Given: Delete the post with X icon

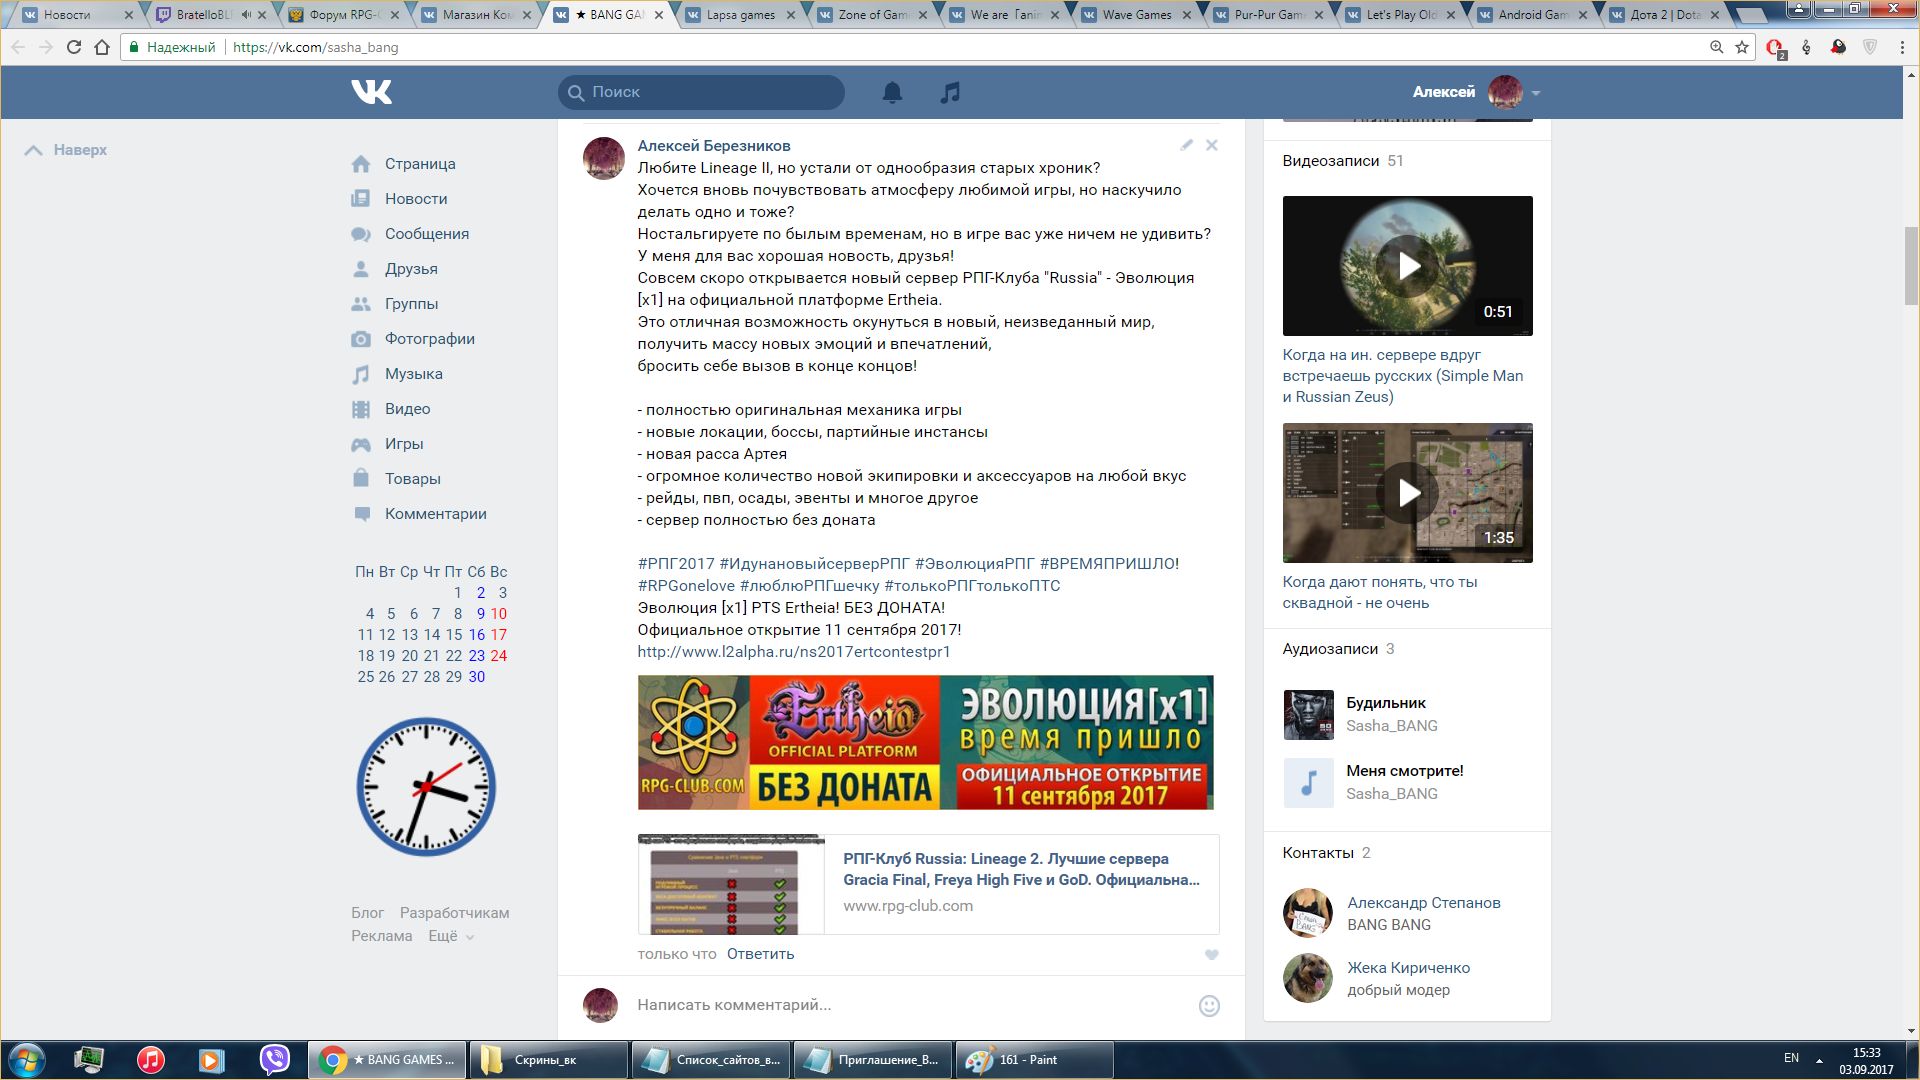Looking at the screenshot, I should pyautogui.click(x=1211, y=145).
